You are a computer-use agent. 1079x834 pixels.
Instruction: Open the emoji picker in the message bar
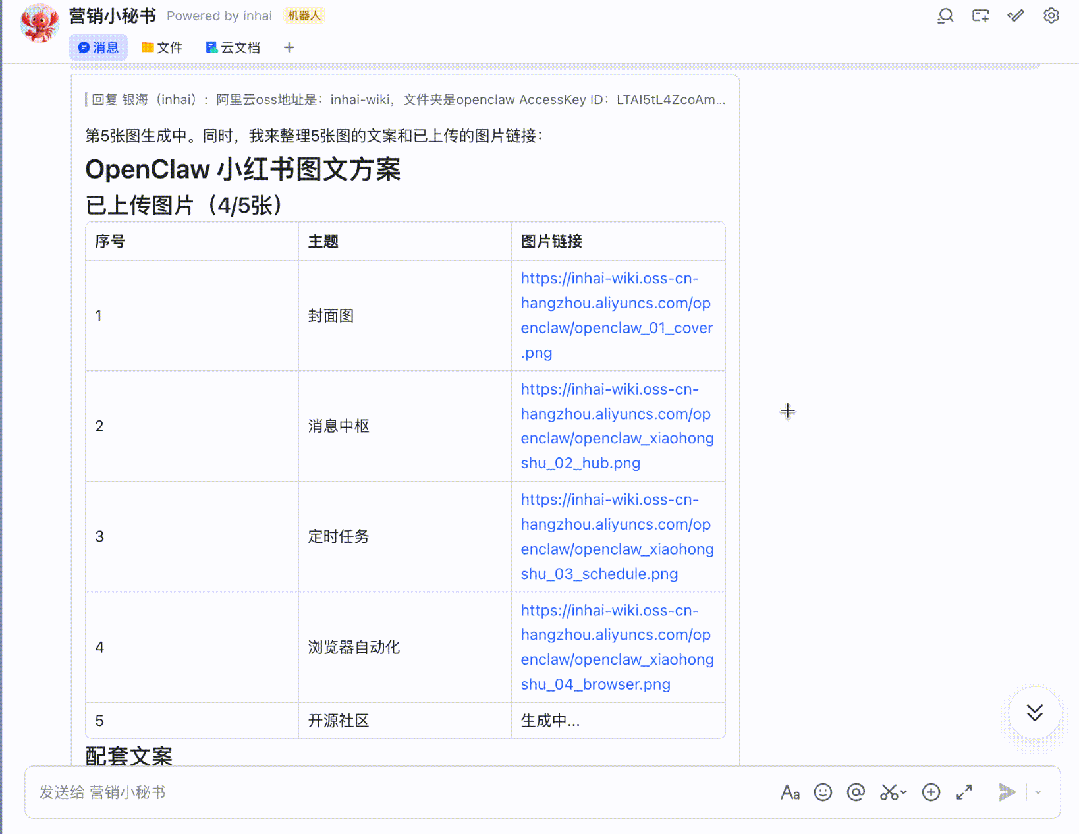[x=823, y=792]
